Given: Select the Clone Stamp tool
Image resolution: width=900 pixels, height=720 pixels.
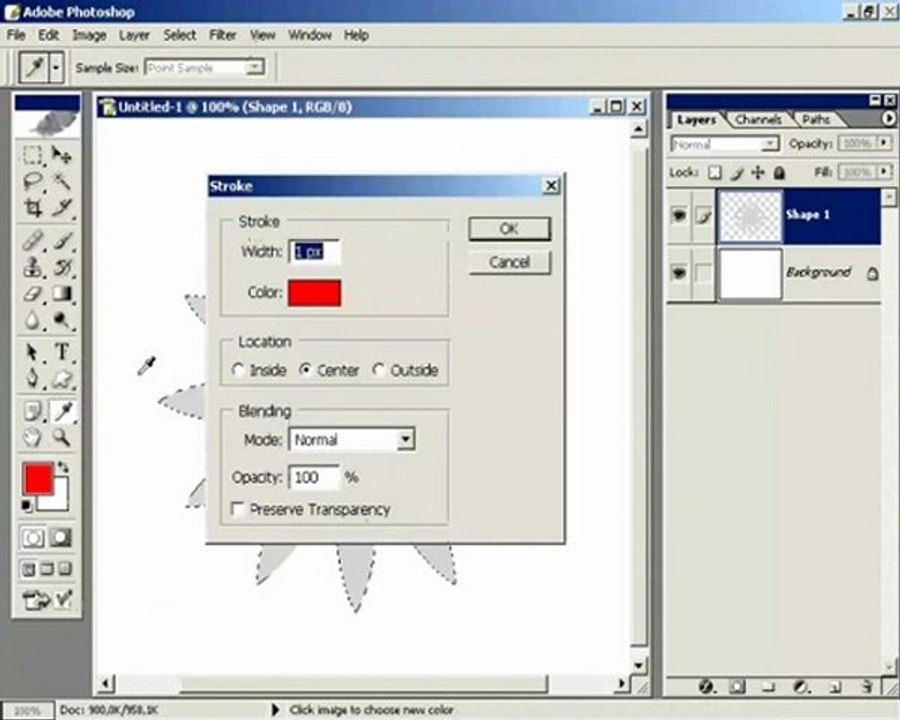Looking at the screenshot, I should 32,267.
